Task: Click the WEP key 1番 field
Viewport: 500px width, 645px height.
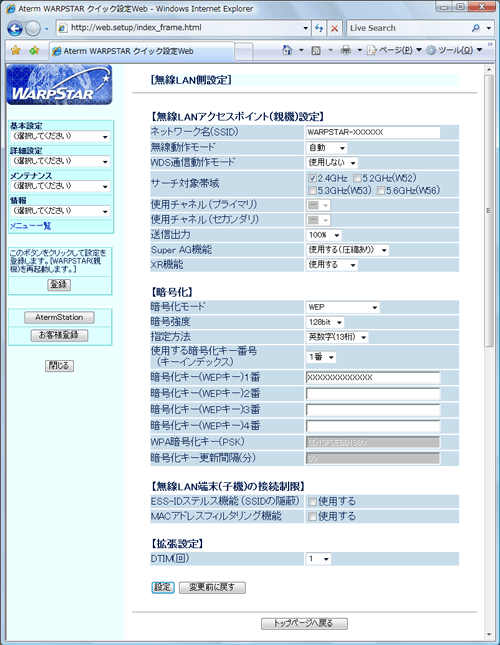Action: (x=373, y=377)
